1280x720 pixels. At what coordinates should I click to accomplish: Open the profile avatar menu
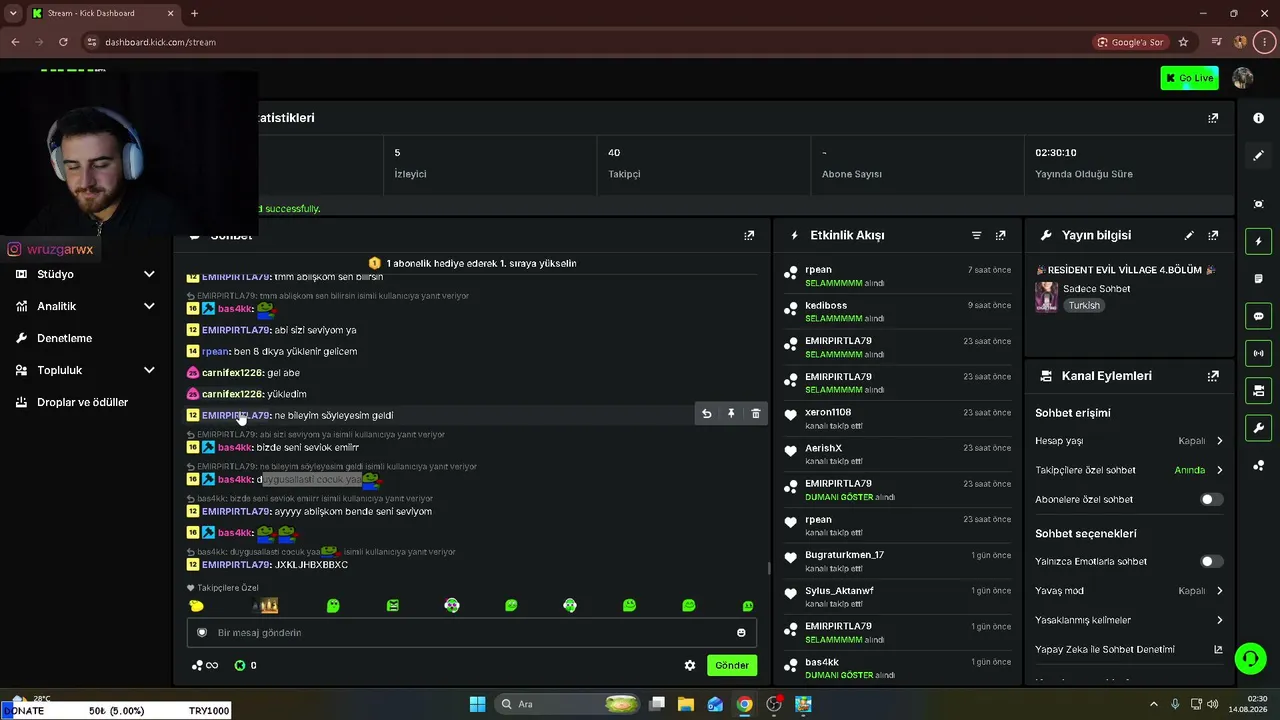pyautogui.click(x=1243, y=78)
